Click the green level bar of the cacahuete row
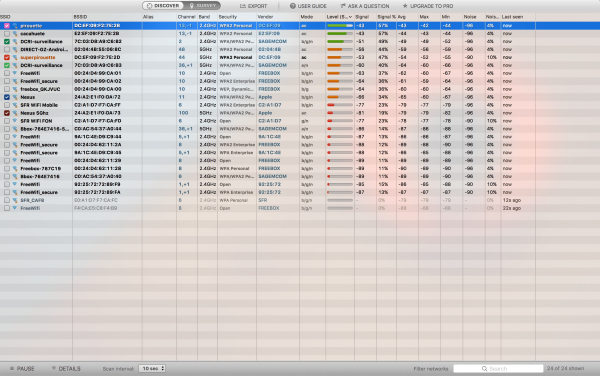This screenshot has width=600, height=376. 340,34
